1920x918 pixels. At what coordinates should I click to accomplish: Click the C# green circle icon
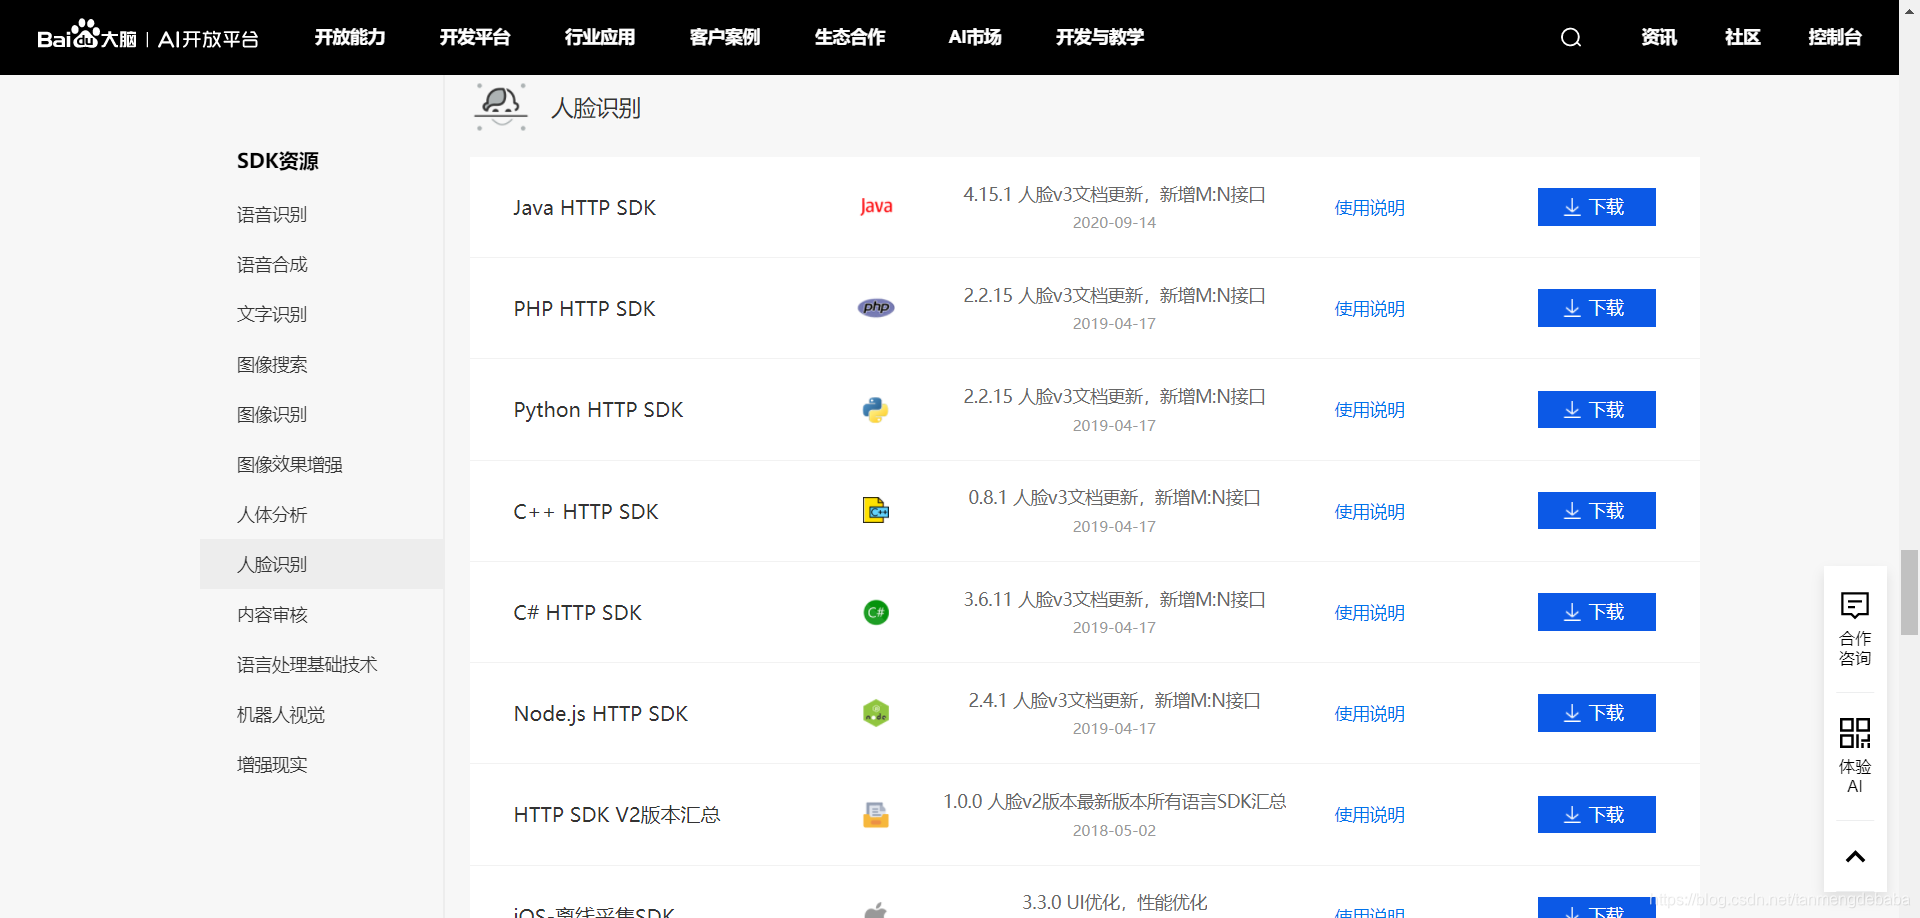[876, 612]
